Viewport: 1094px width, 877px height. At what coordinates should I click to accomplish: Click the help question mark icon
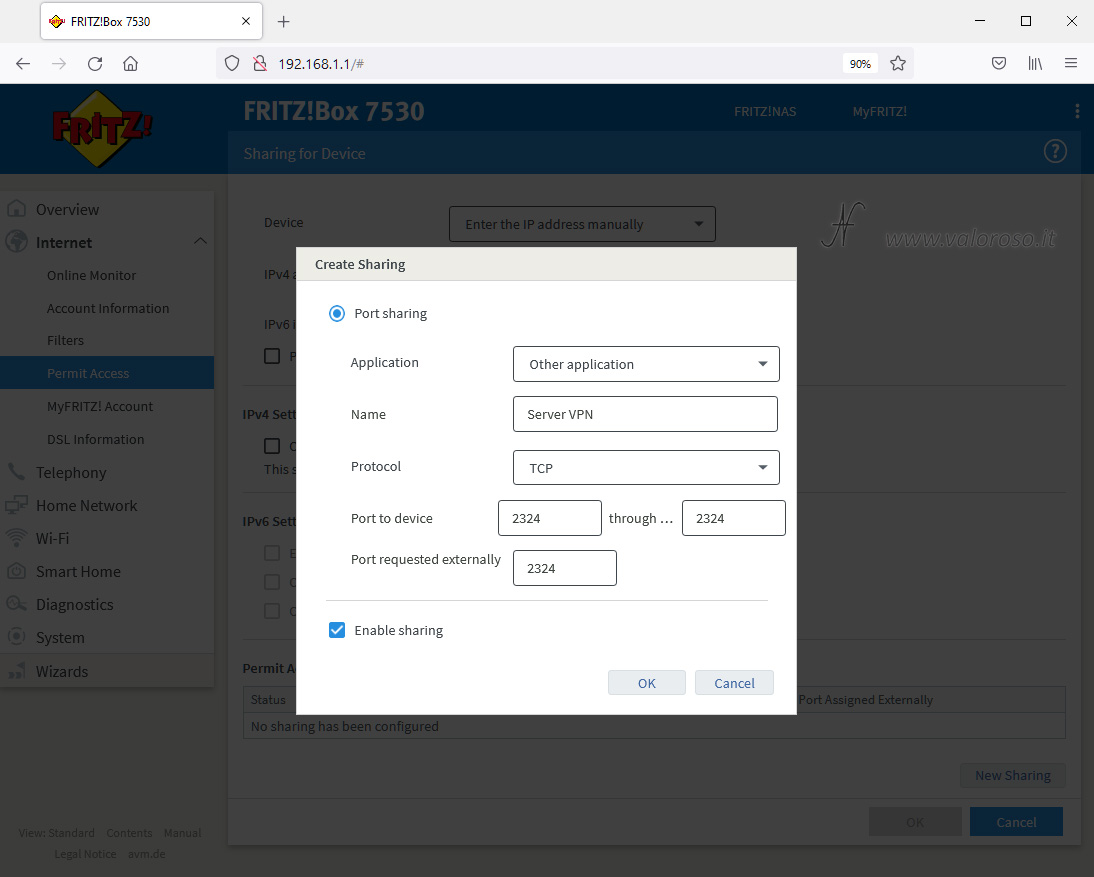click(1055, 151)
